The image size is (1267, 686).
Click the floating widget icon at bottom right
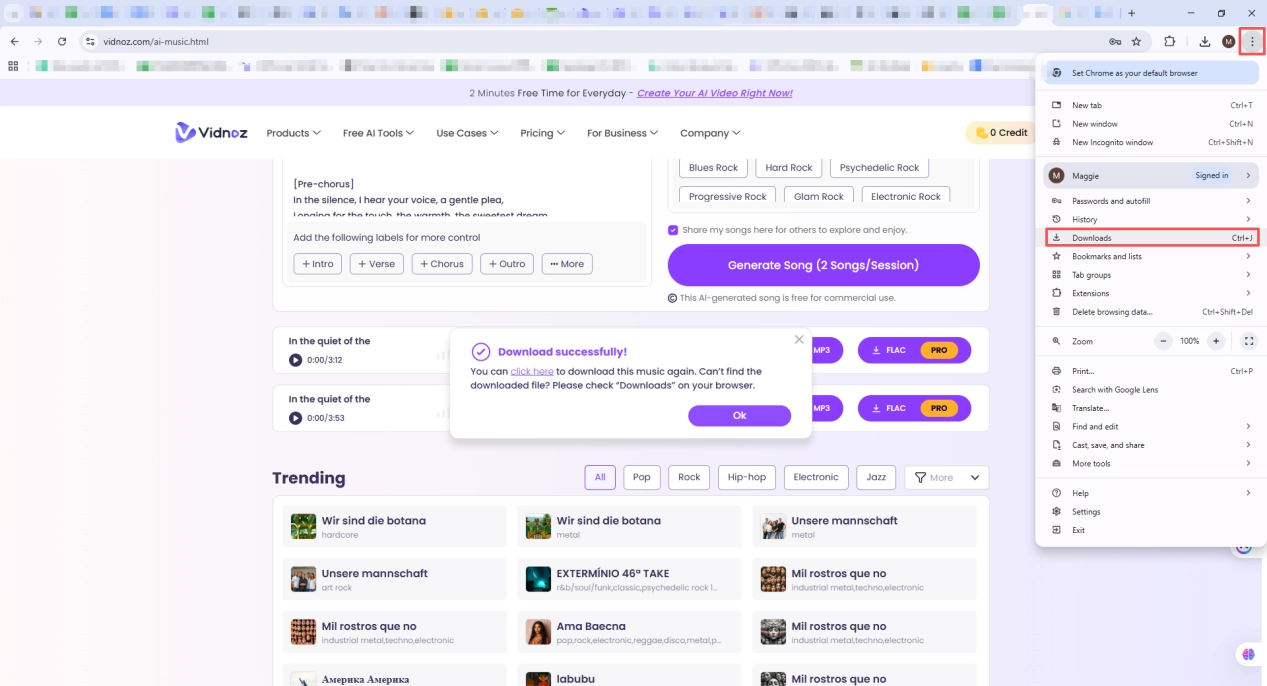(x=1247, y=654)
